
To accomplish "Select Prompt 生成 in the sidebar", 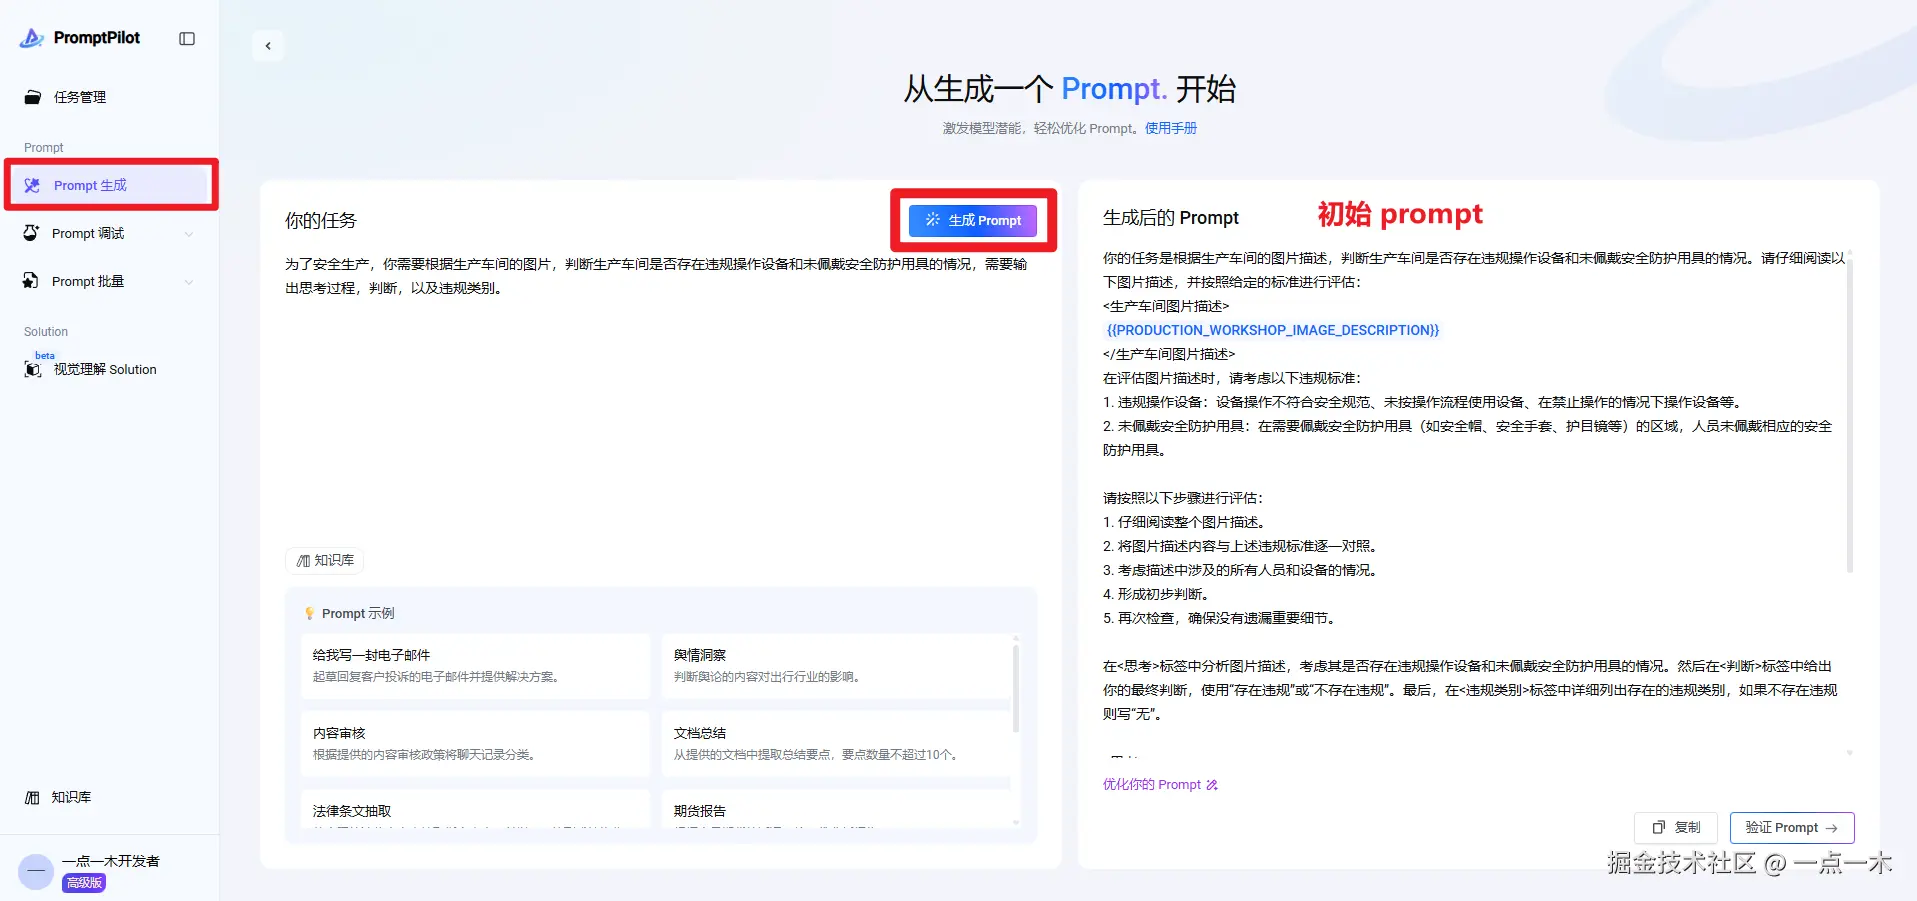I will 110,185.
